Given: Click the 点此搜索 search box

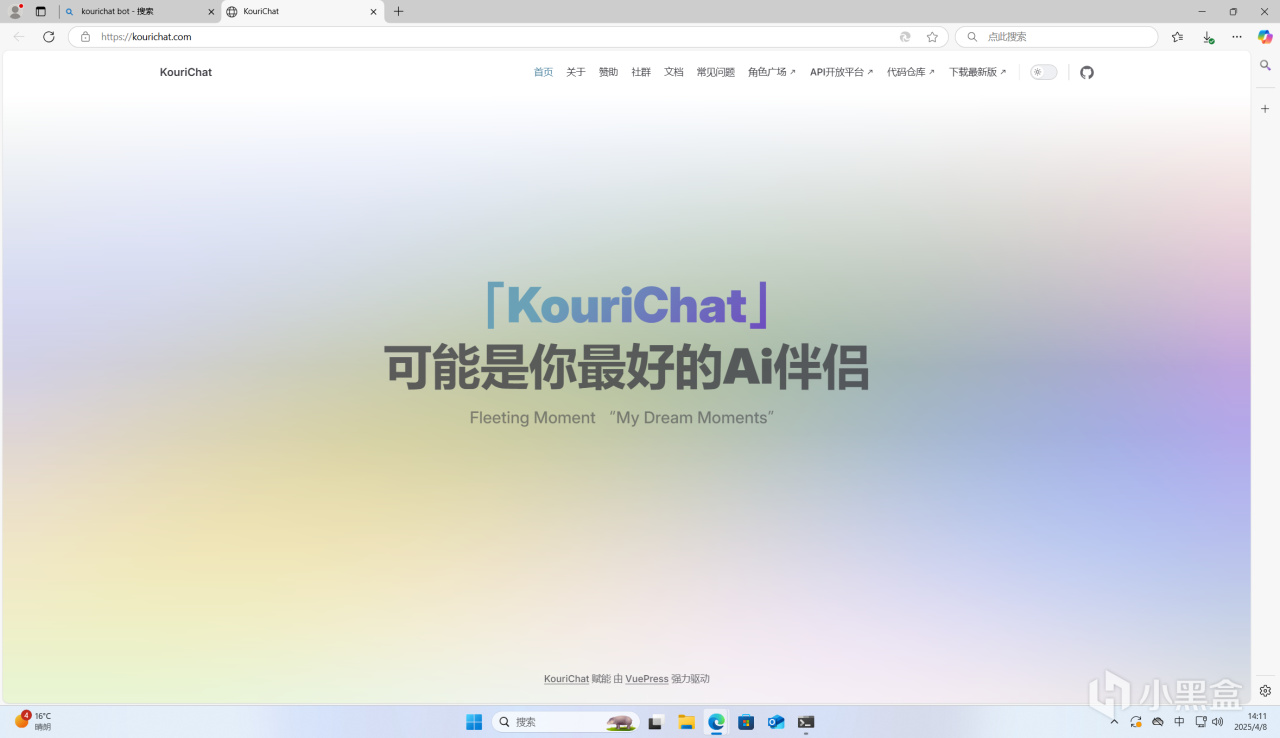Looking at the screenshot, I should (1057, 37).
